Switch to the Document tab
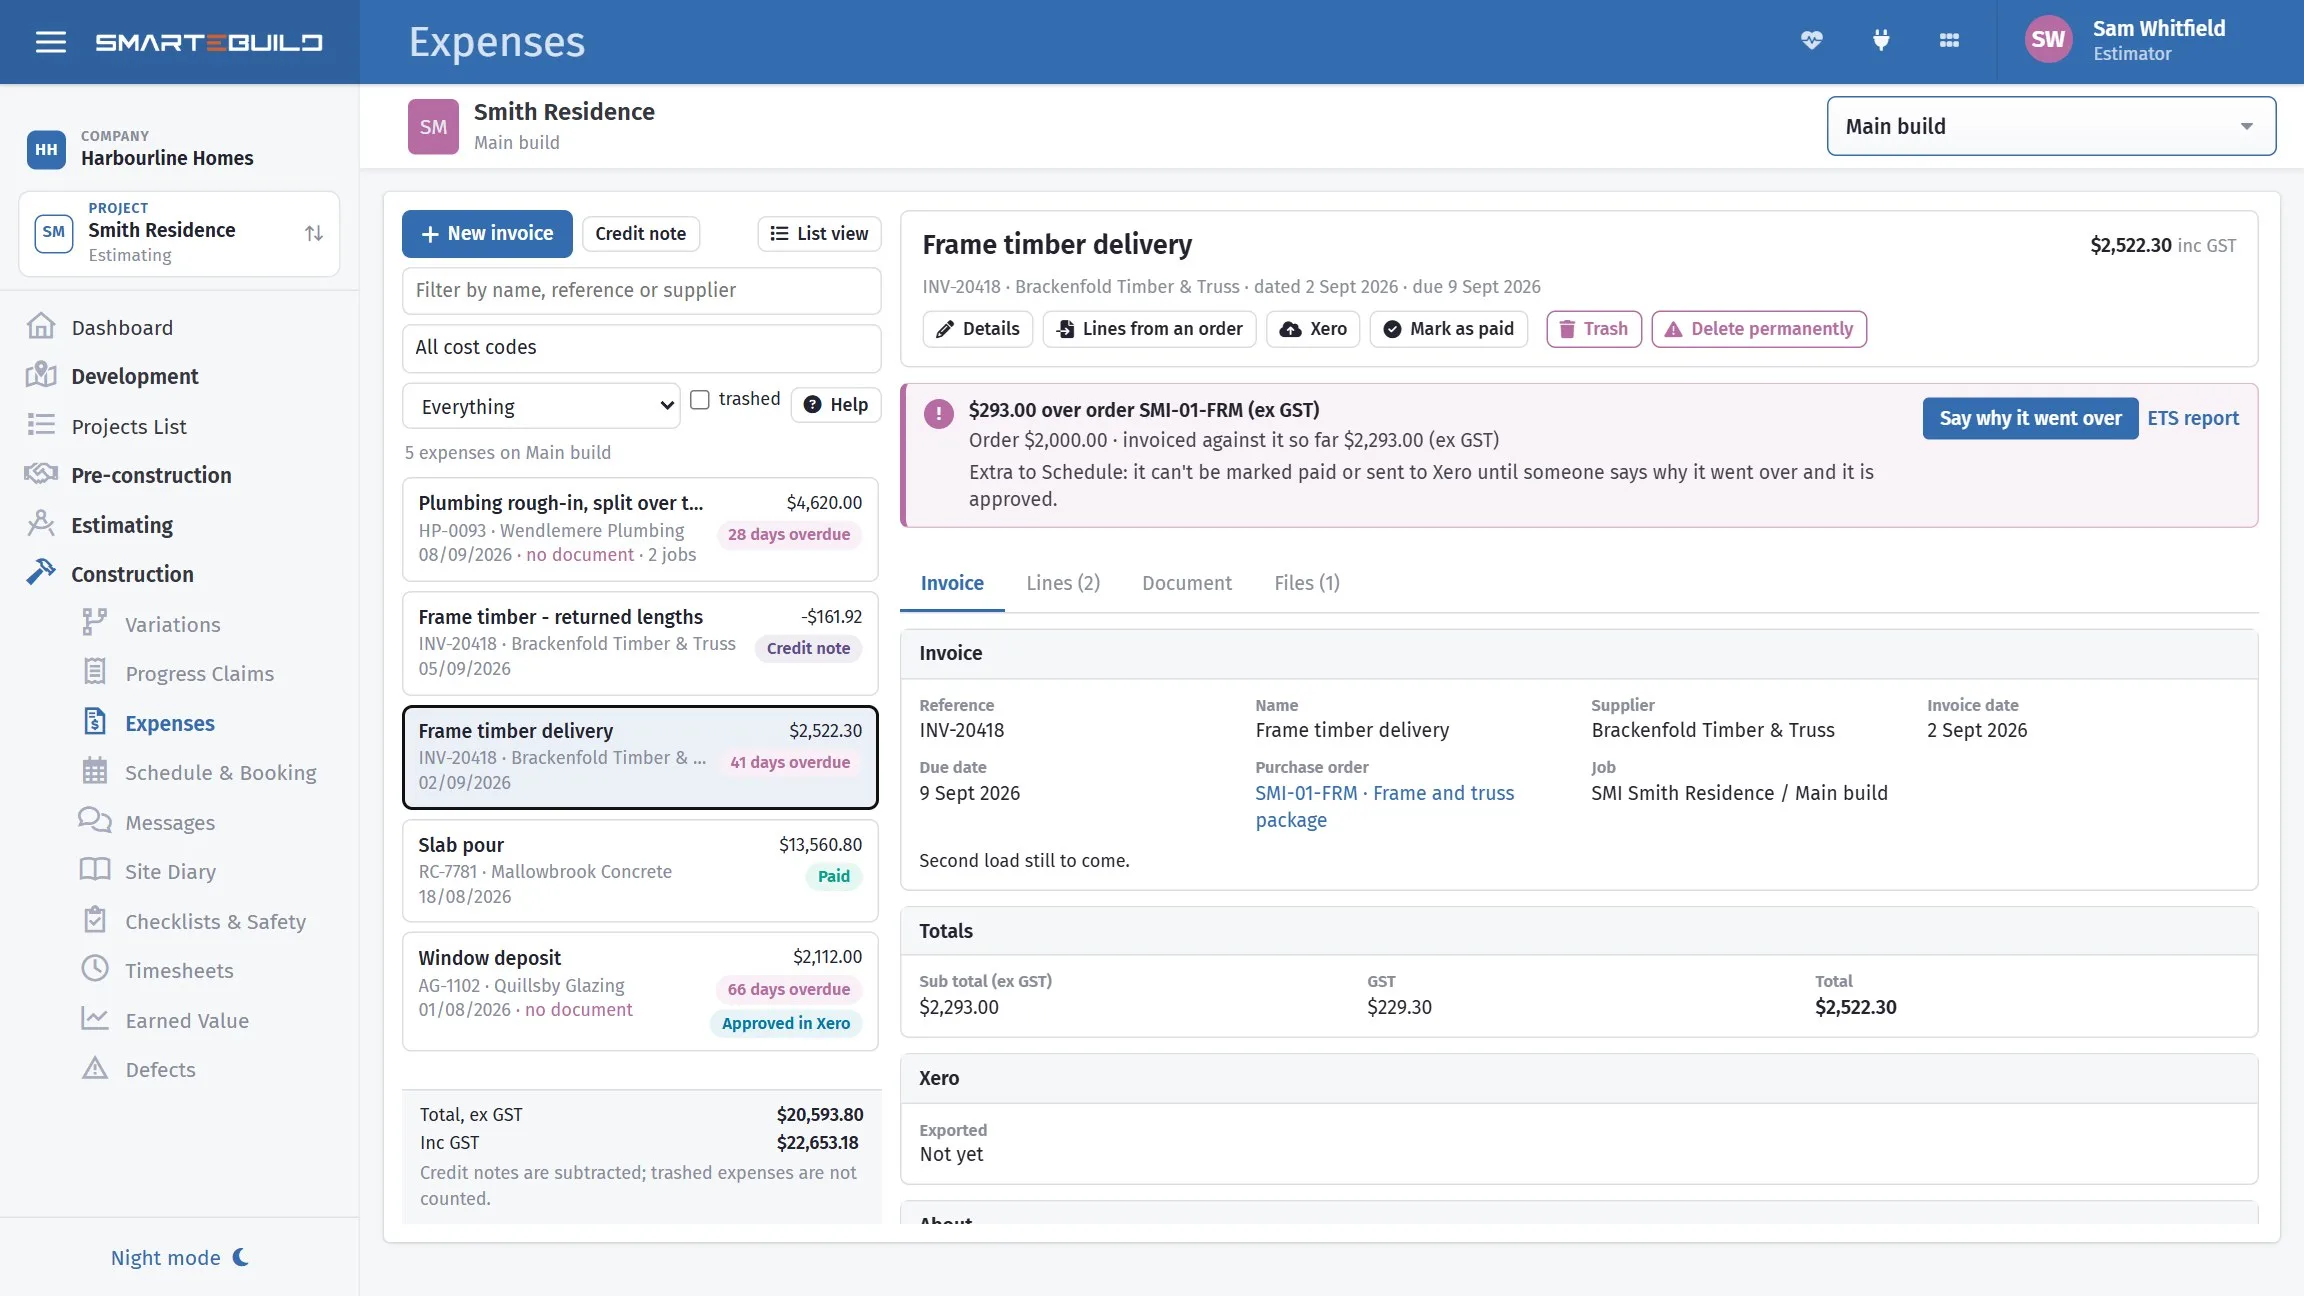2304x1296 pixels. tap(1187, 583)
